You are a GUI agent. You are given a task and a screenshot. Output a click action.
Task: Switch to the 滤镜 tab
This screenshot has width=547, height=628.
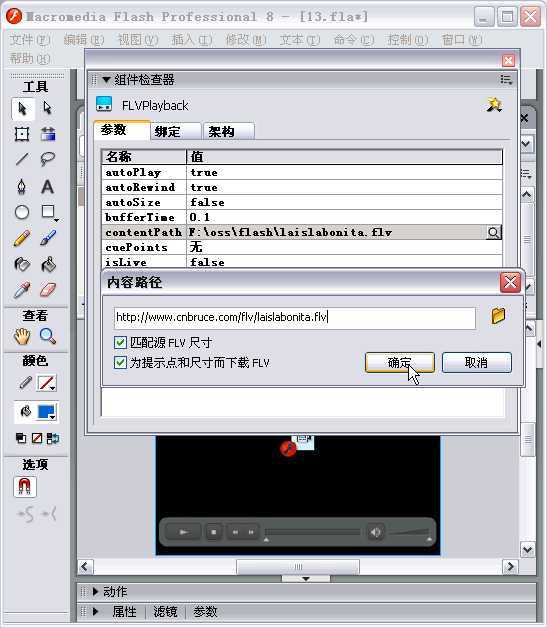165,612
